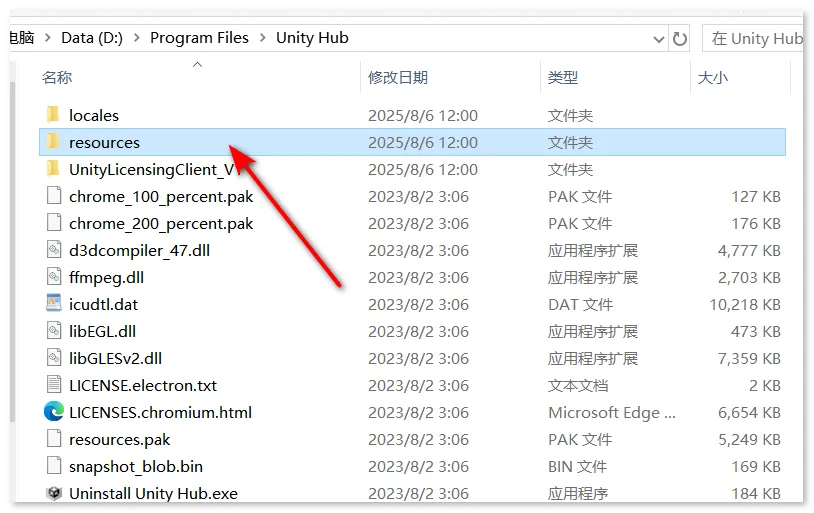Select Uninstall Unity Hub.exe file name
The width and height of the screenshot is (814, 513).
[x=153, y=493]
